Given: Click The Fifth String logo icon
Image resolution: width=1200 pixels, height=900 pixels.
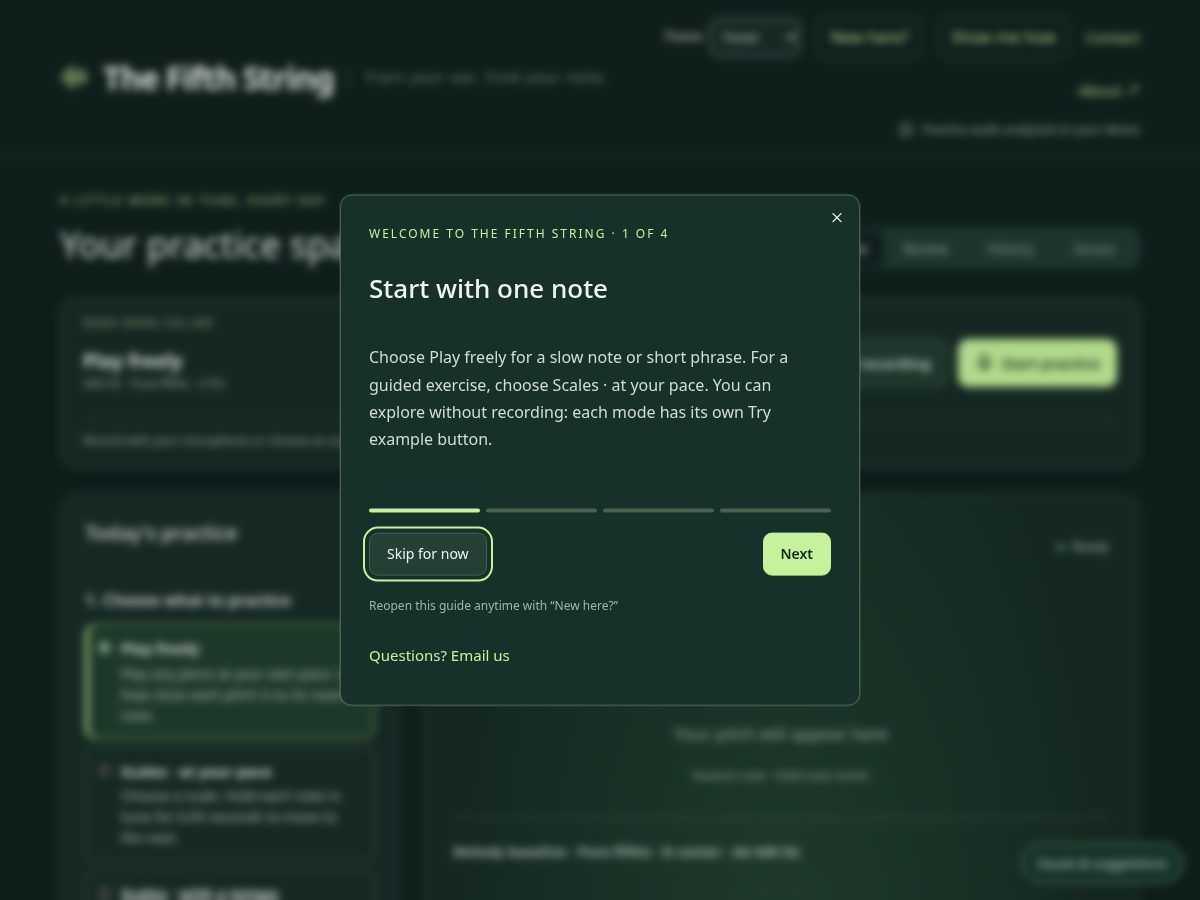Looking at the screenshot, I should point(74,77).
